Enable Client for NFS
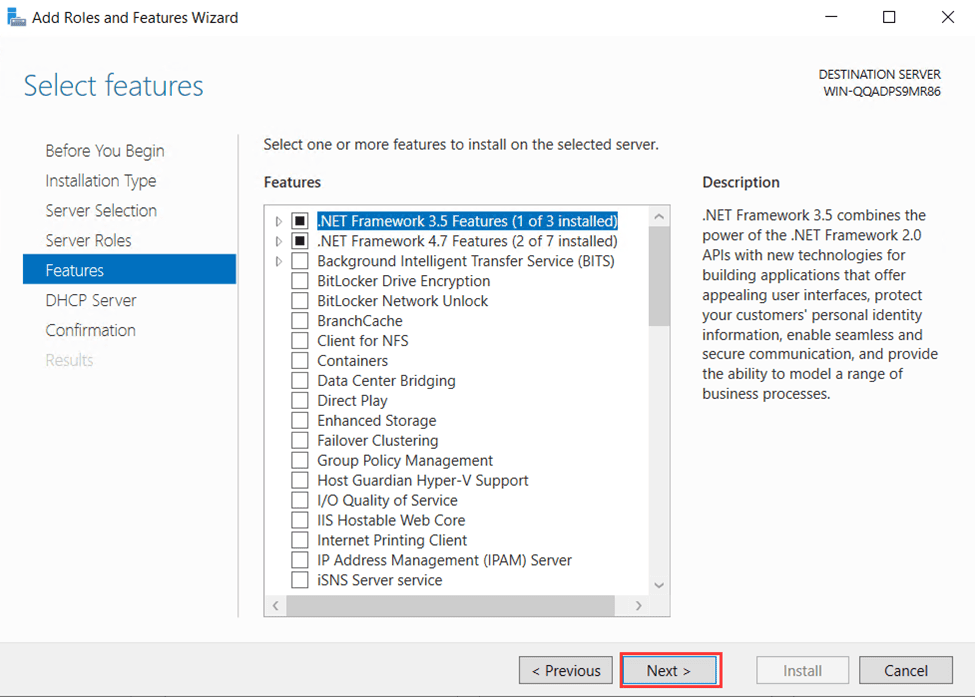The width and height of the screenshot is (975, 697). point(298,341)
